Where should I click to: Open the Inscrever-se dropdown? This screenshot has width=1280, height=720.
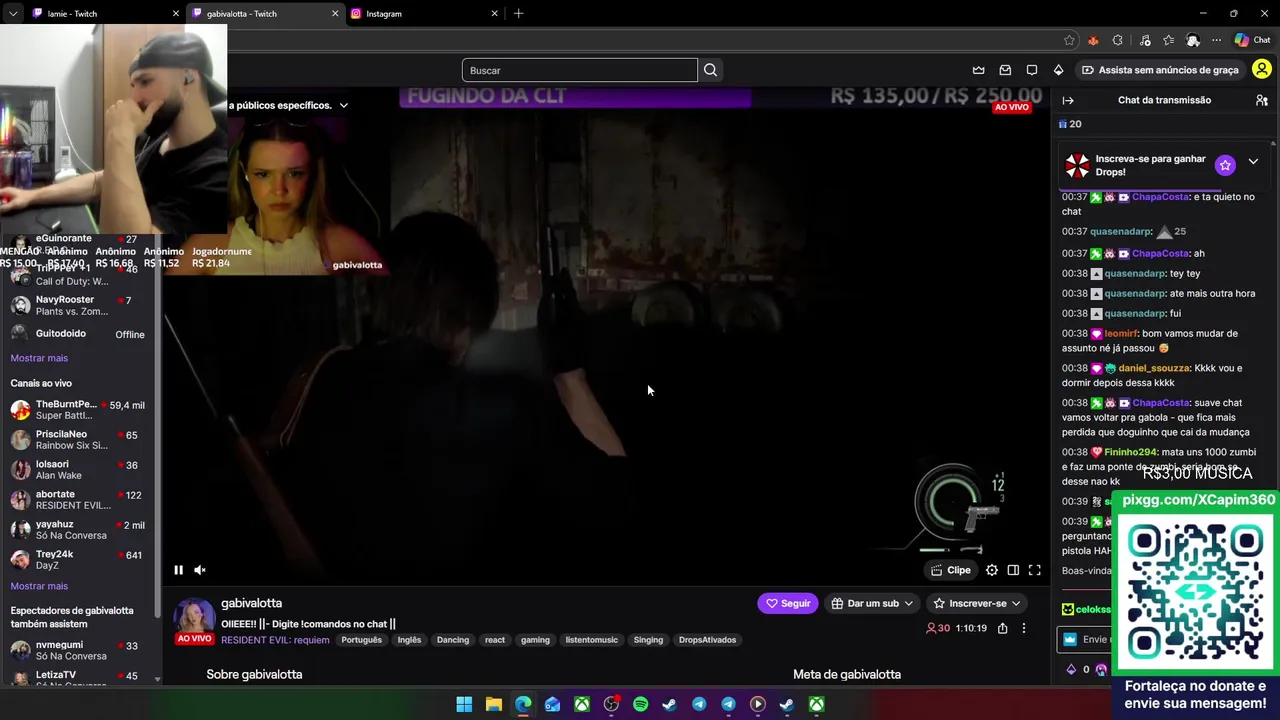976,603
